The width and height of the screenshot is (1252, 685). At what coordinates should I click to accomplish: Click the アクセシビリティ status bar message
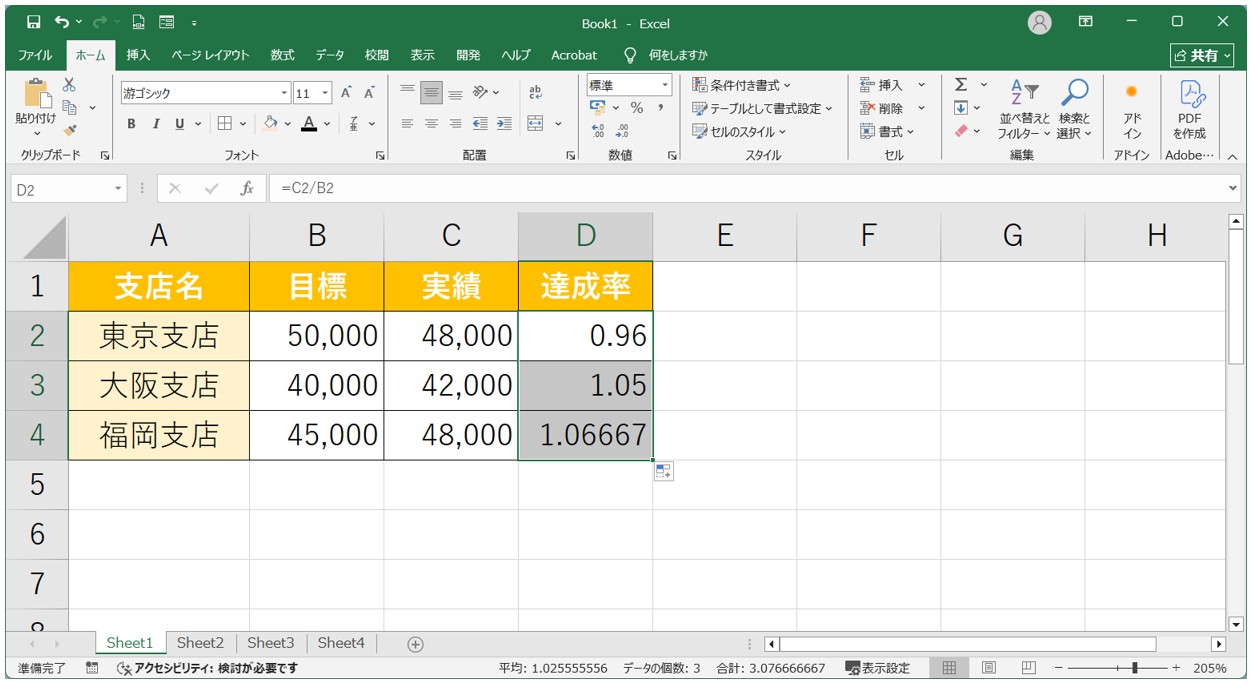click(x=207, y=668)
